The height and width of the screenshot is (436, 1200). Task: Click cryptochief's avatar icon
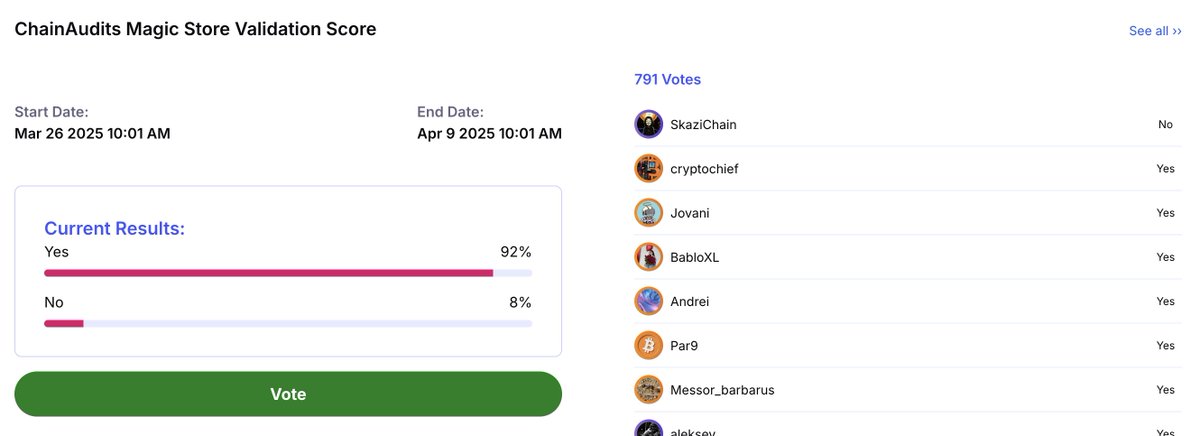tap(649, 168)
